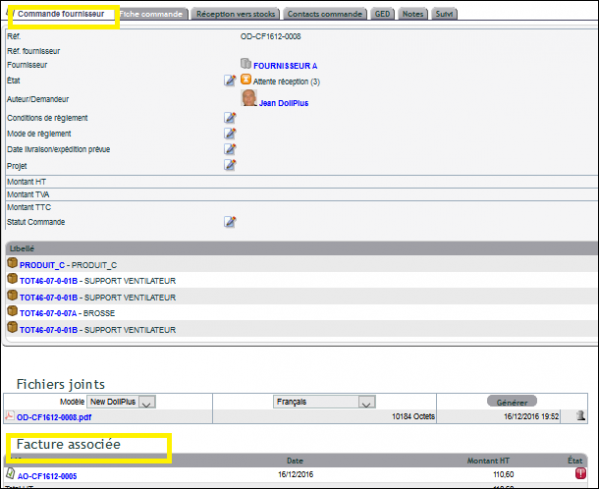Screen dimensions: 599x489
Task: Edit Conditions de règlement pencil icon
Action: [230, 118]
